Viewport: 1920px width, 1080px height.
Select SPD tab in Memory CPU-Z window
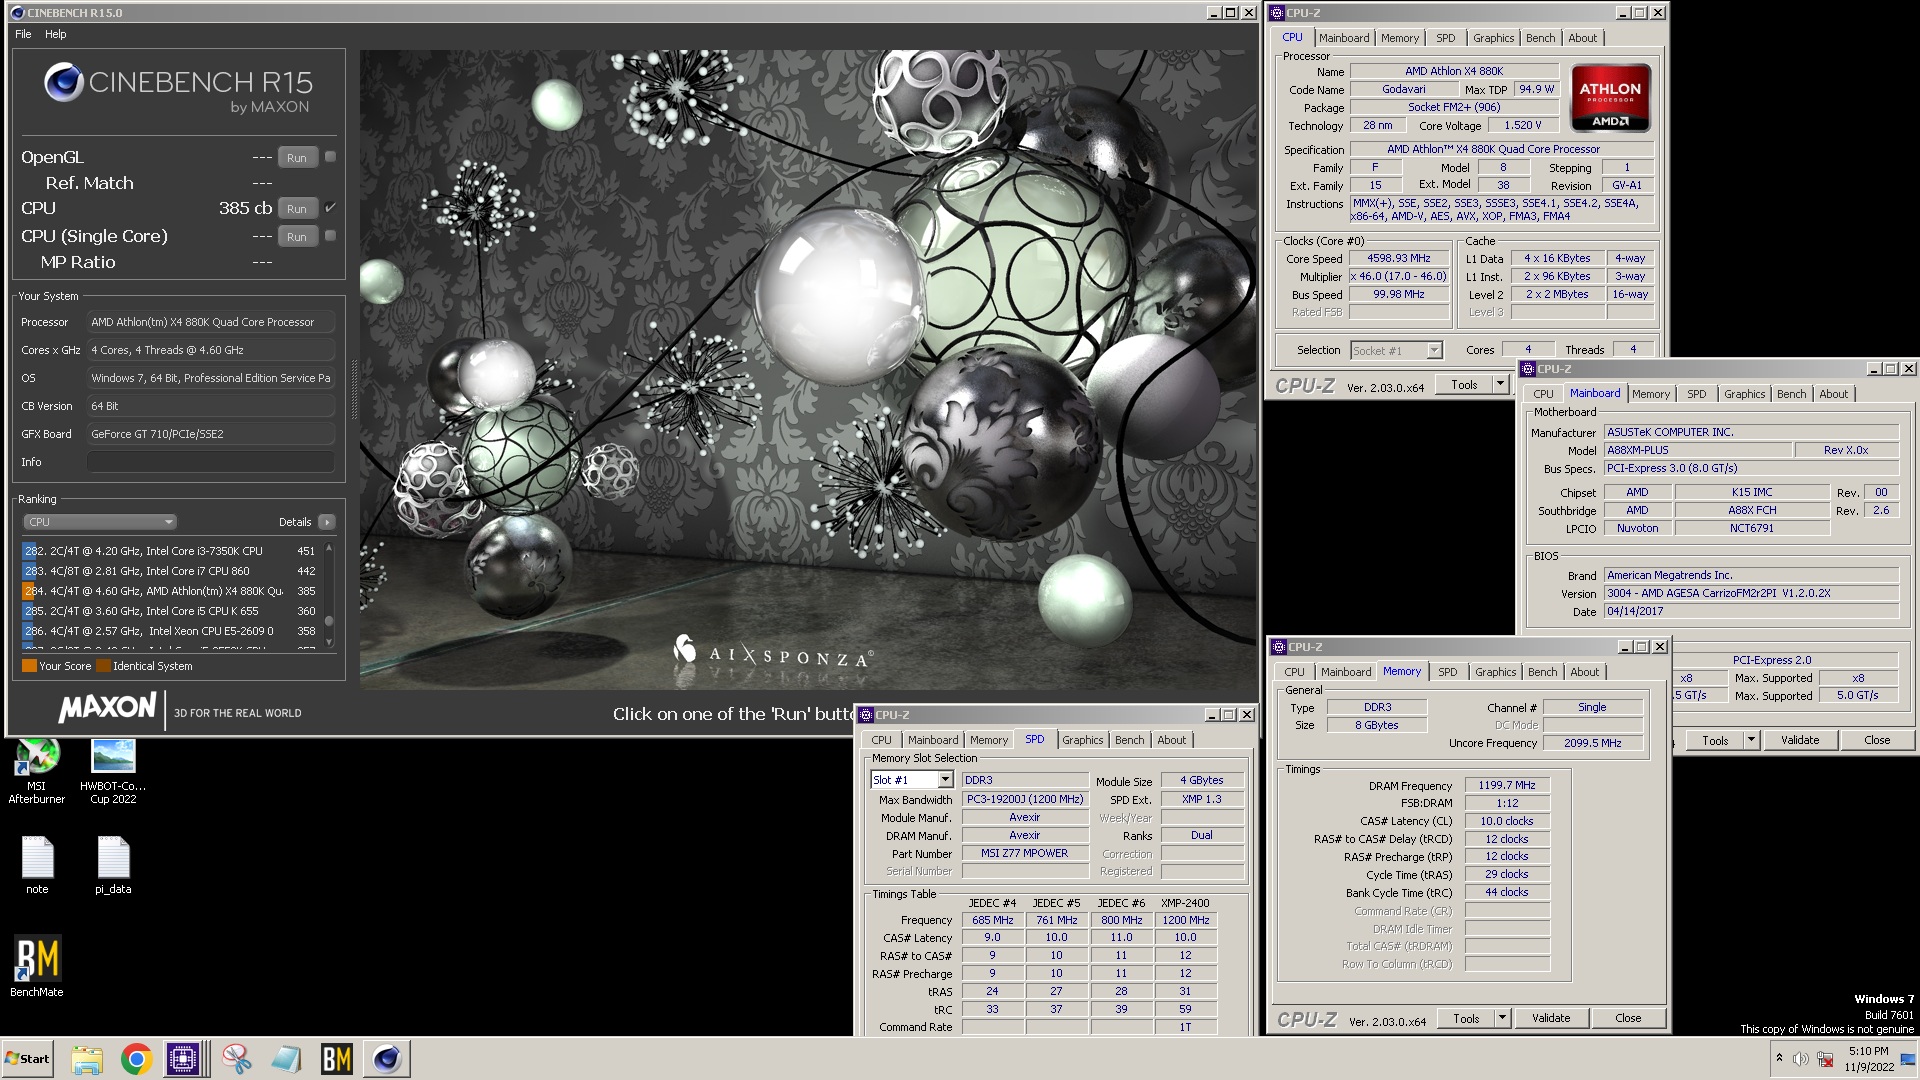click(1447, 672)
